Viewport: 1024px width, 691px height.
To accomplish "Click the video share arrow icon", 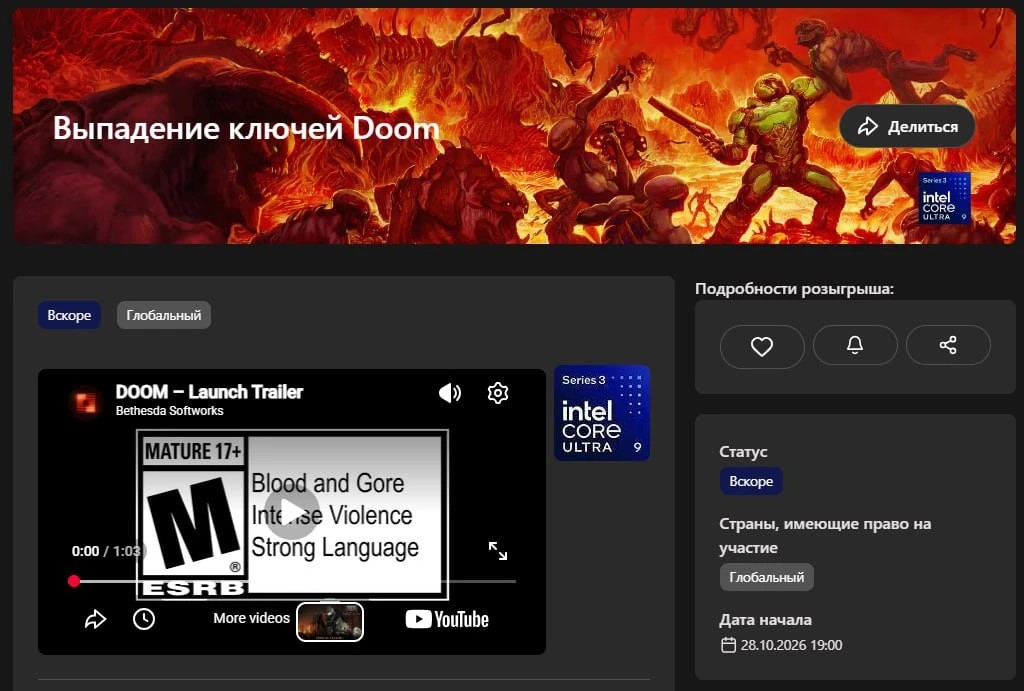I will pos(95,619).
